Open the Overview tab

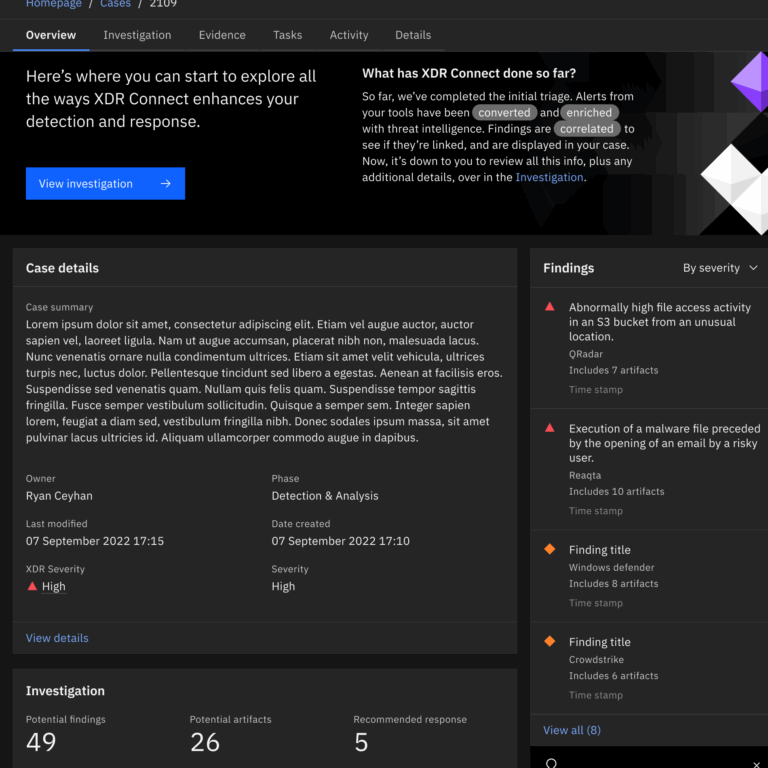51,35
